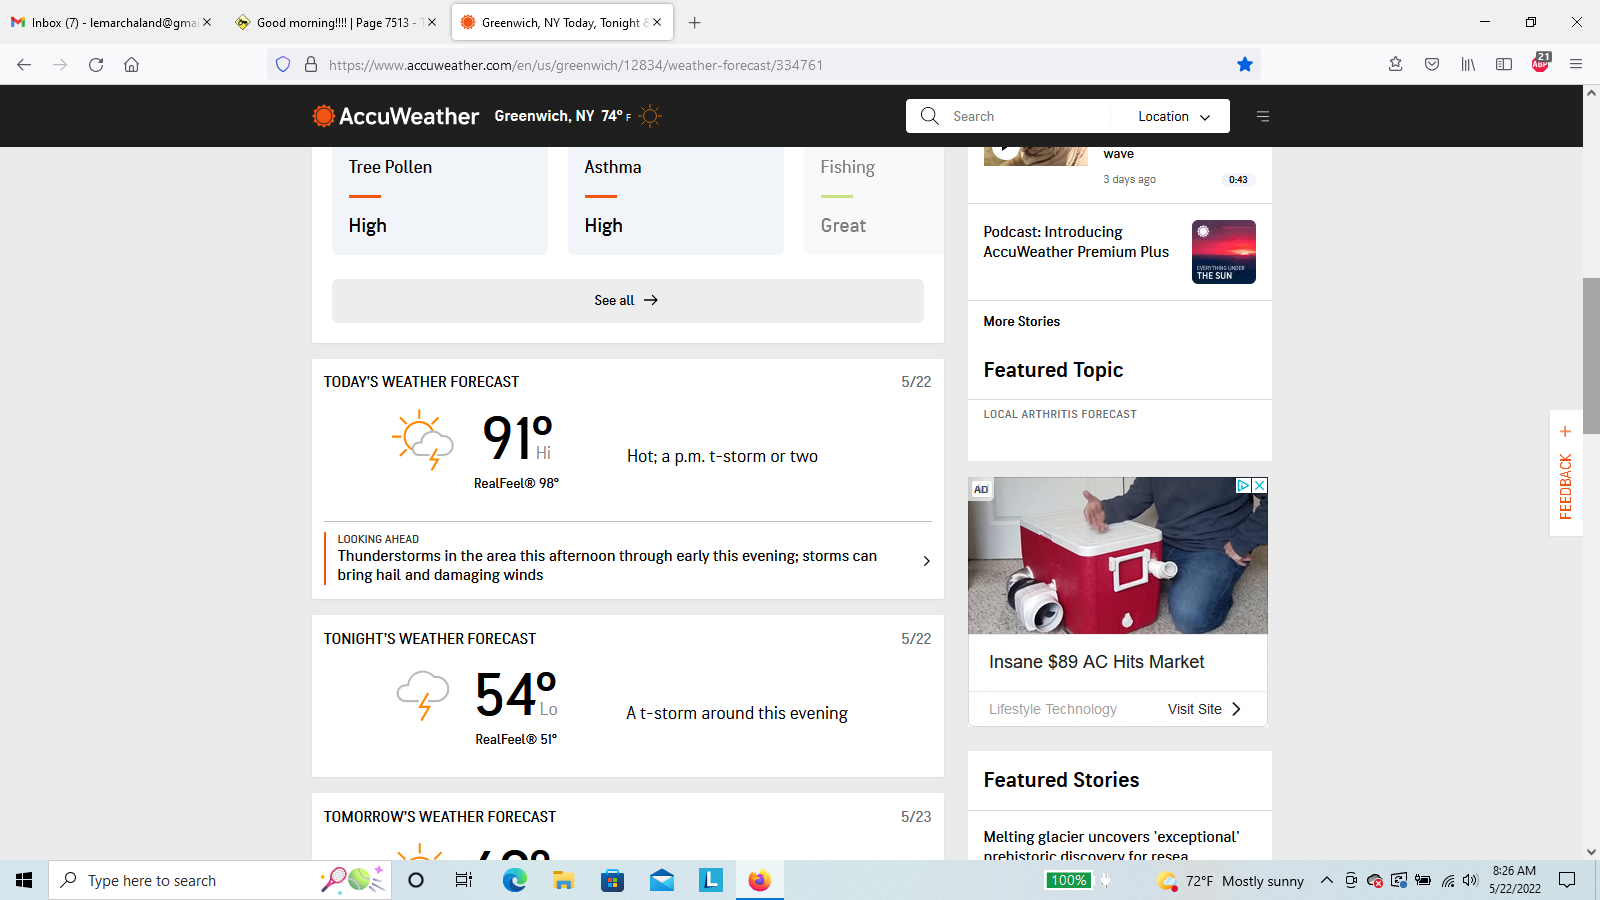Open the More Stories link
This screenshot has height=900, width=1600.
(x=1021, y=321)
